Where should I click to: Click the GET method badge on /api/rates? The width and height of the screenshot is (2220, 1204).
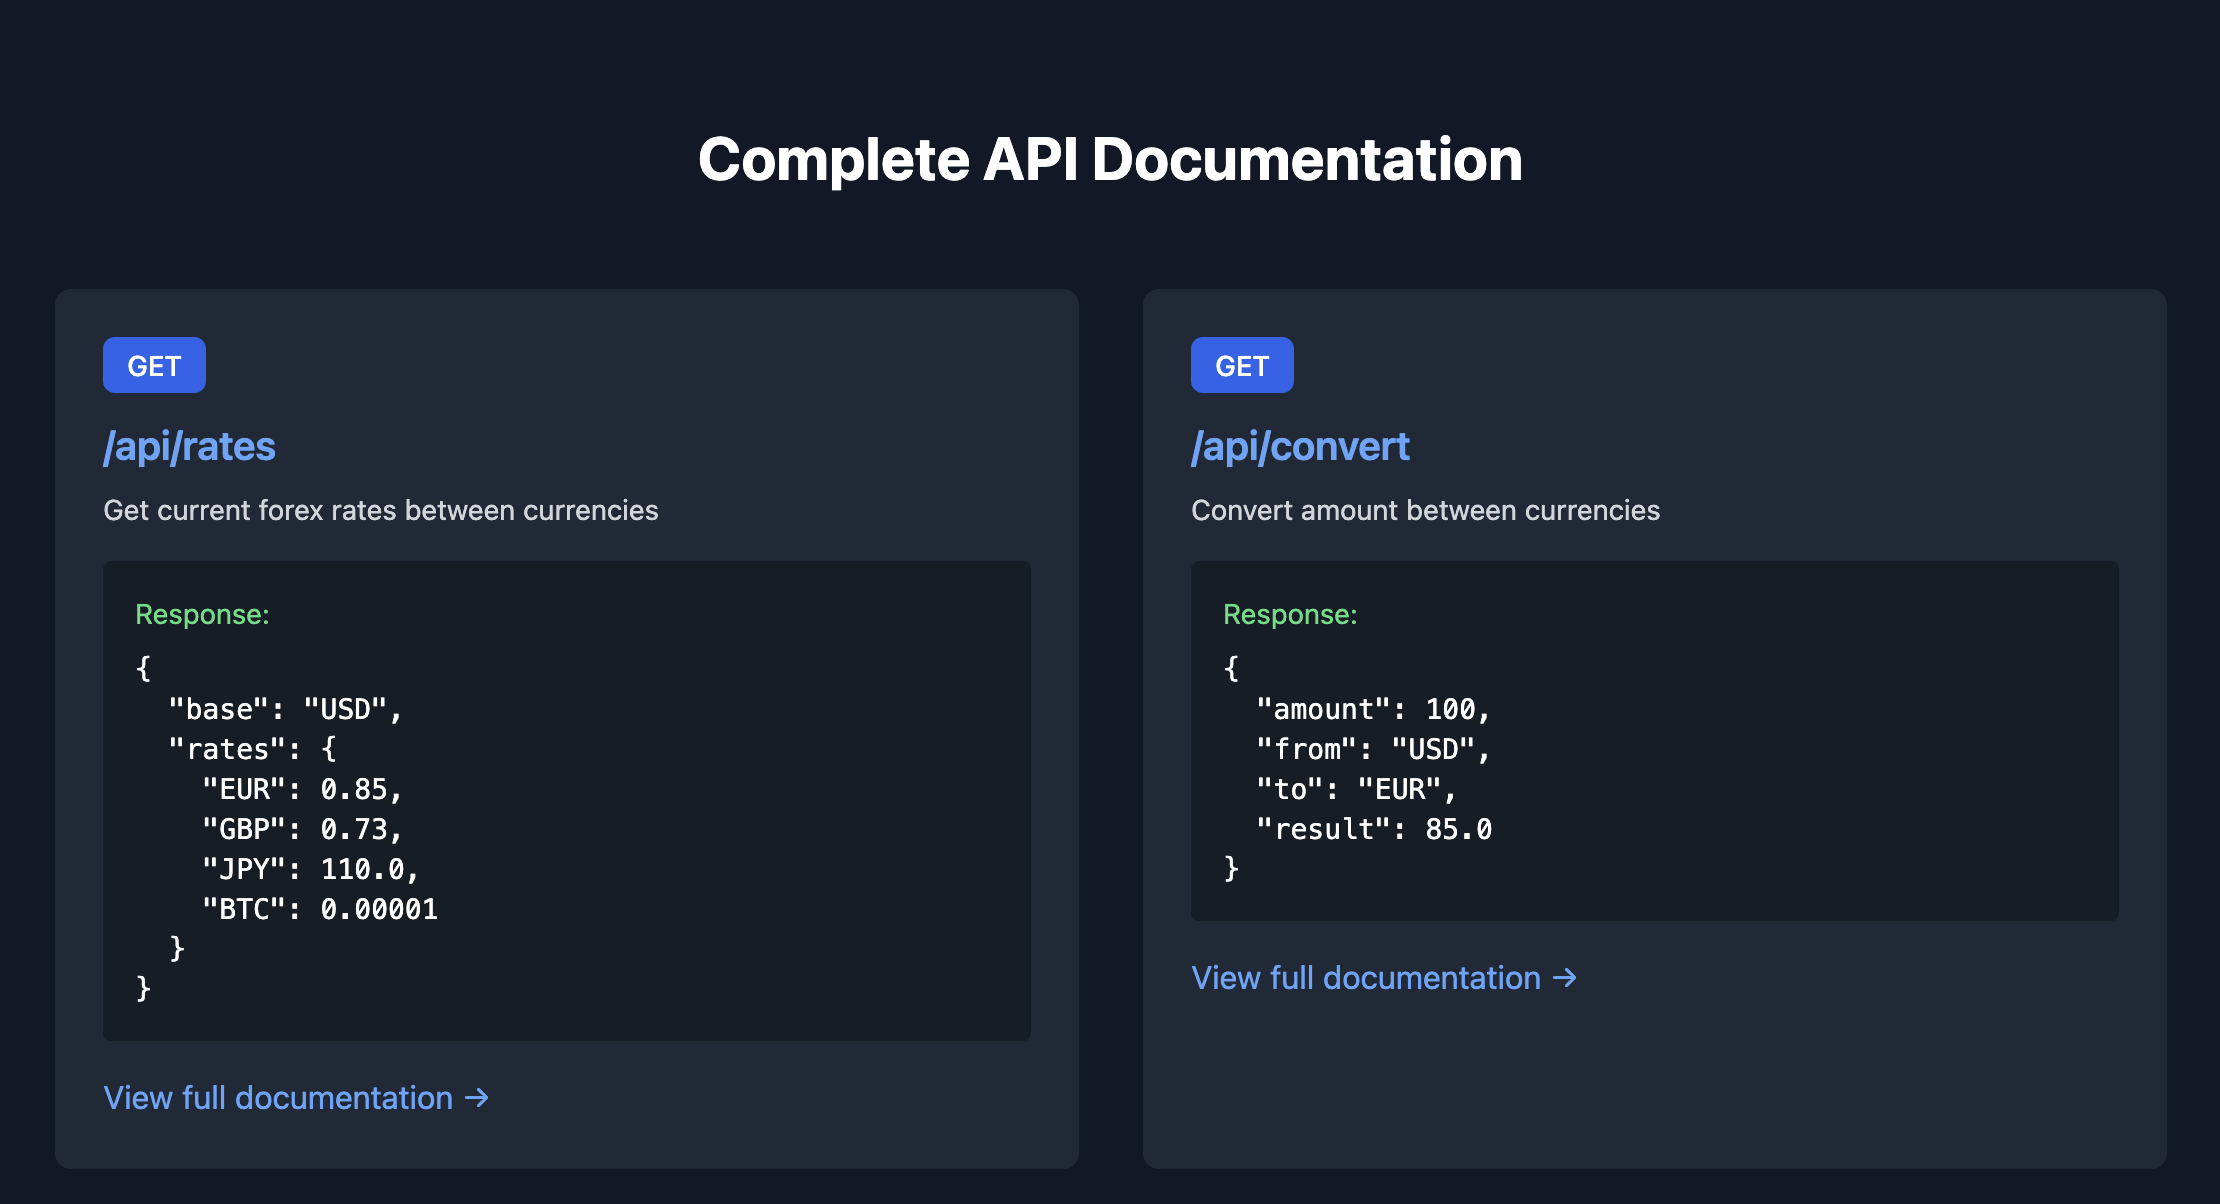[154, 365]
